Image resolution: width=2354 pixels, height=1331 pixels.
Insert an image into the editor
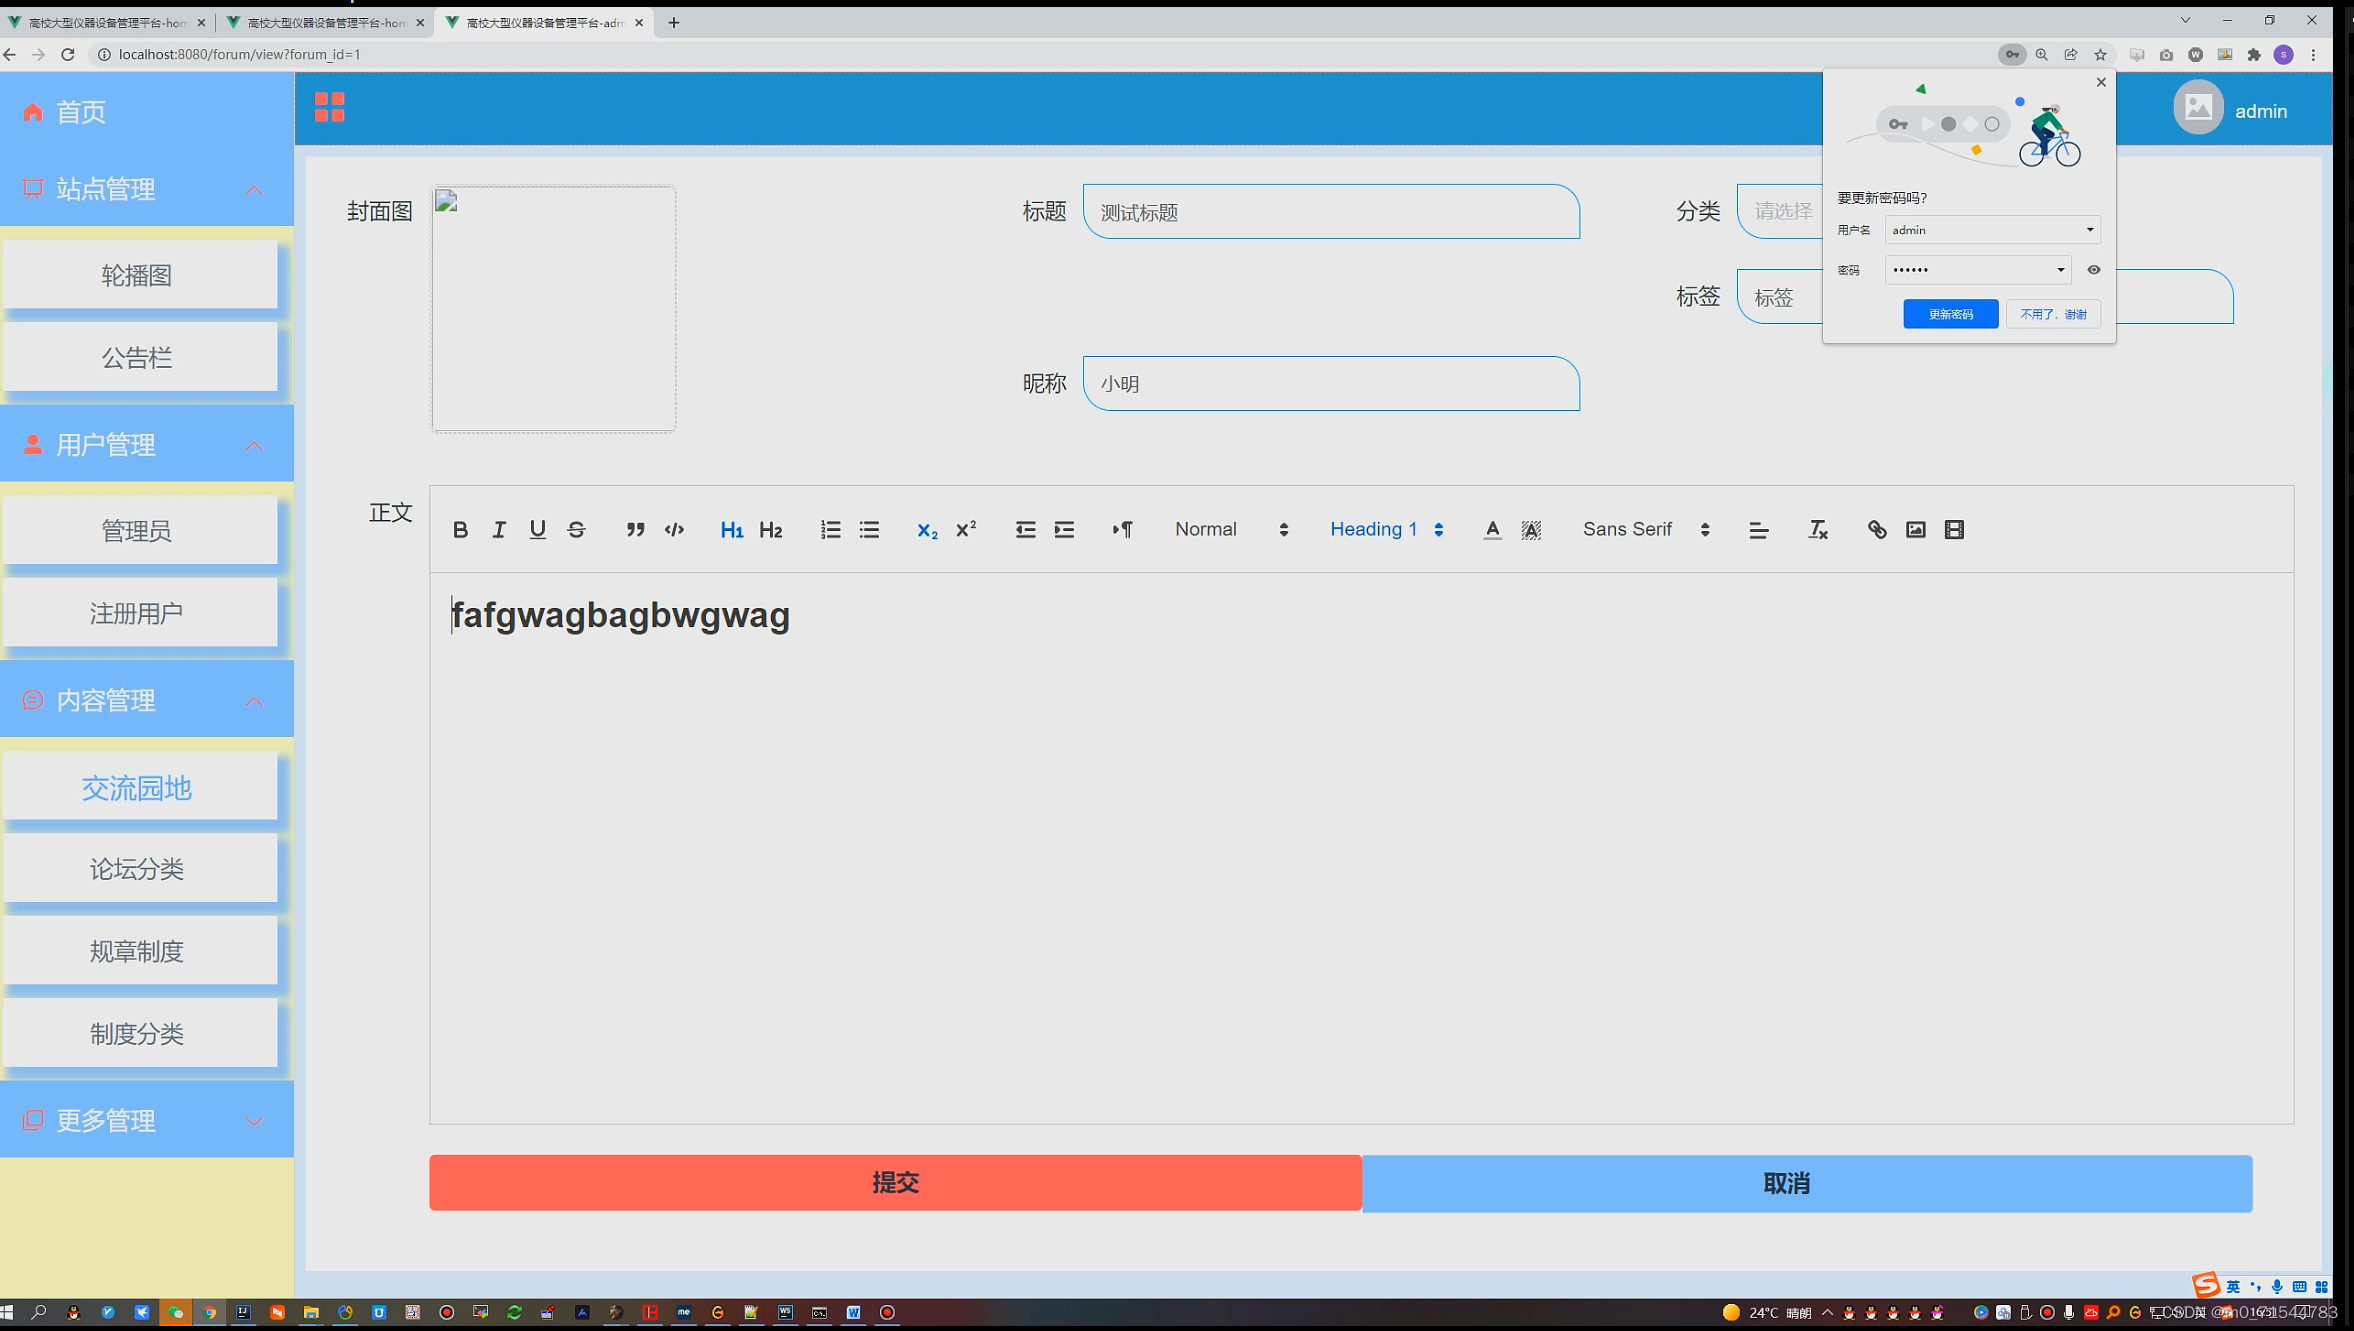[1915, 530]
